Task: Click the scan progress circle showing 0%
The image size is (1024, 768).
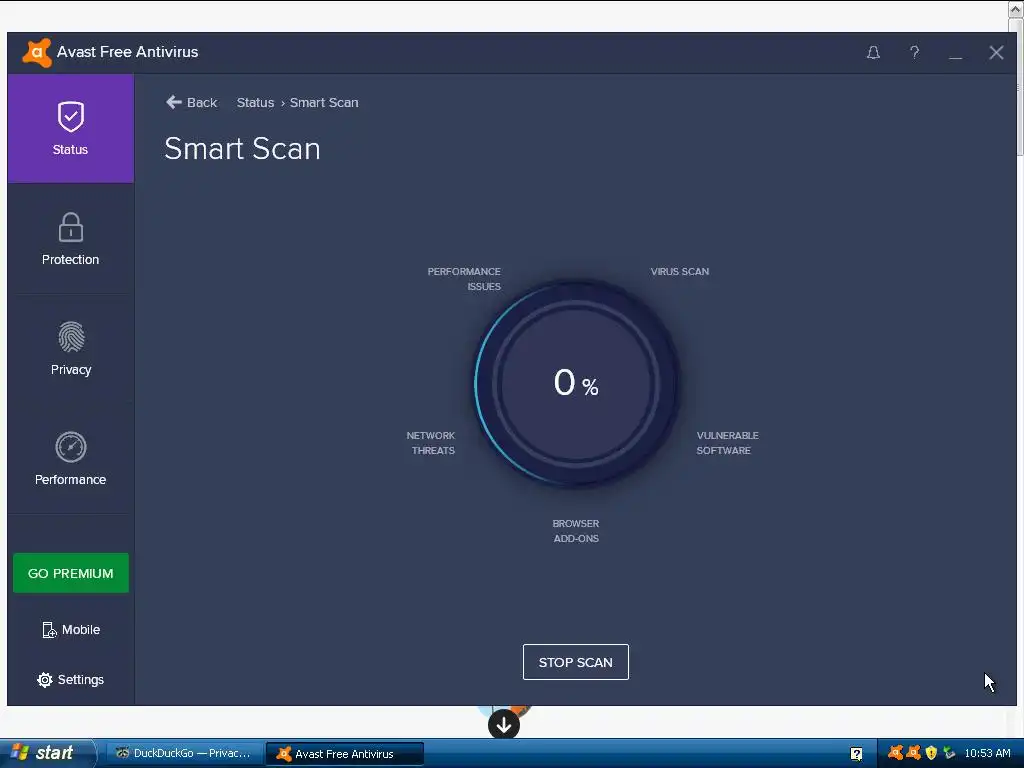Action: [575, 383]
